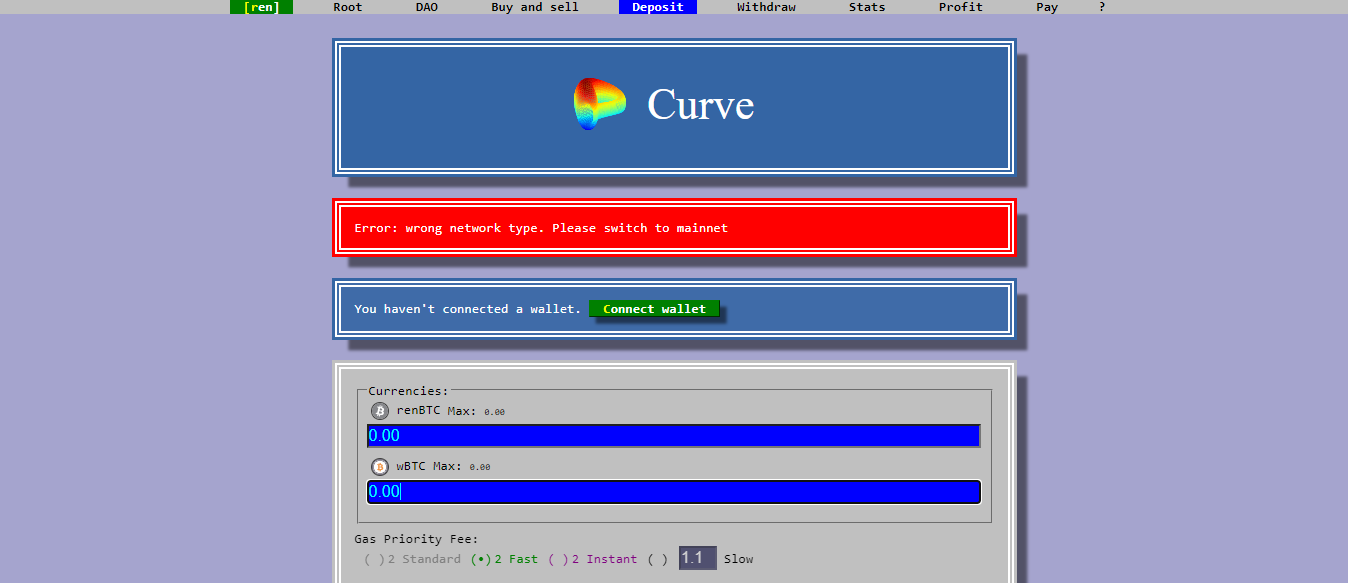Click "You haven't connected a wallet." text

[x=467, y=309]
